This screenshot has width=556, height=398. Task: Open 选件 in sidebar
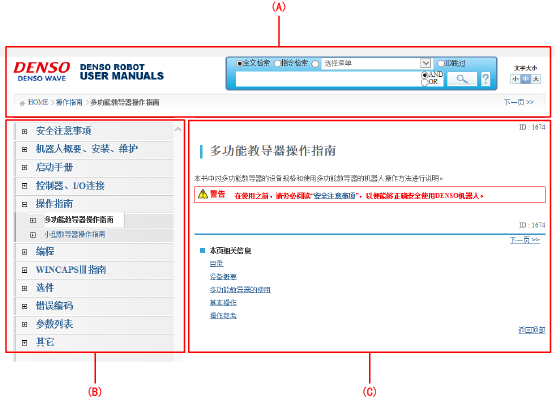coord(45,288)
